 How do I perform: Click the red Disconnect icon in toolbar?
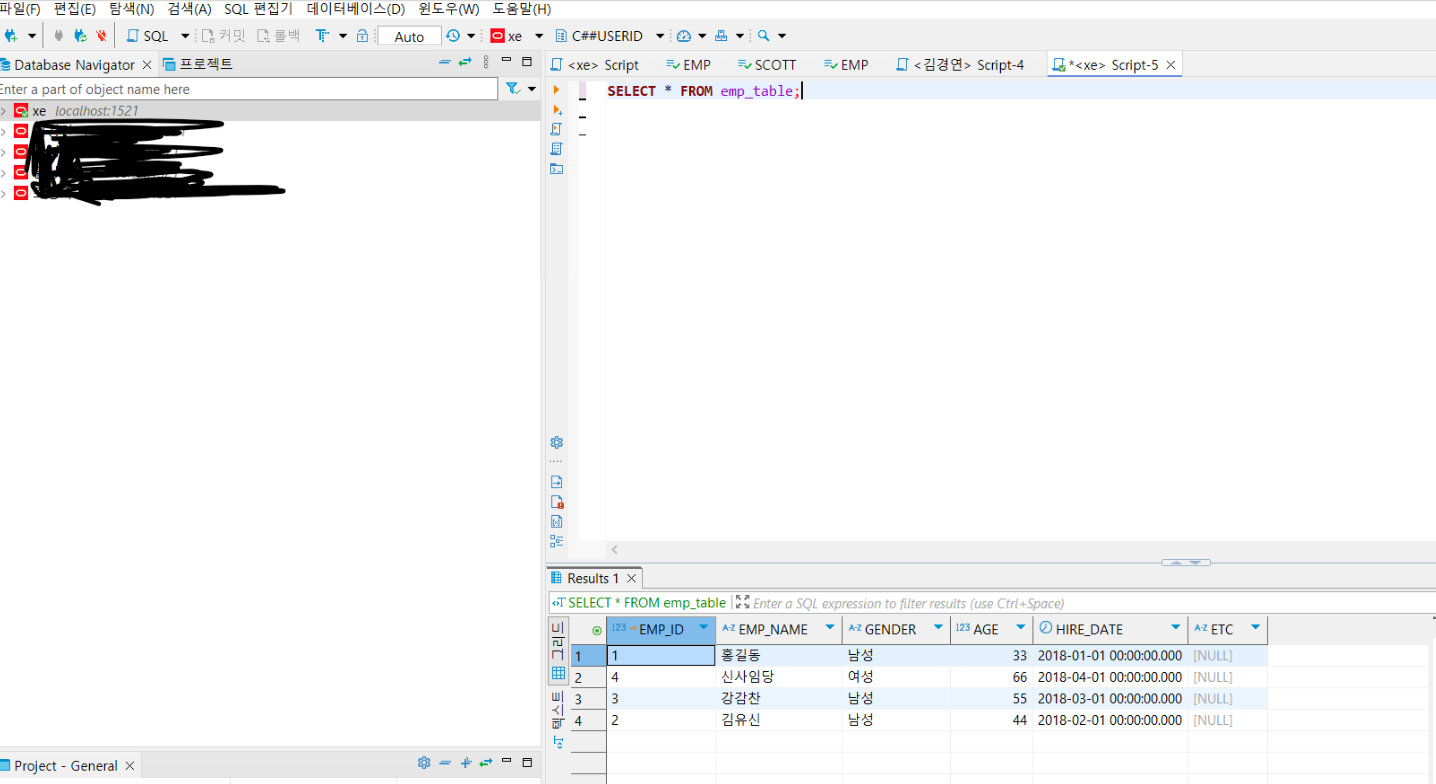(x=101, y=36)
